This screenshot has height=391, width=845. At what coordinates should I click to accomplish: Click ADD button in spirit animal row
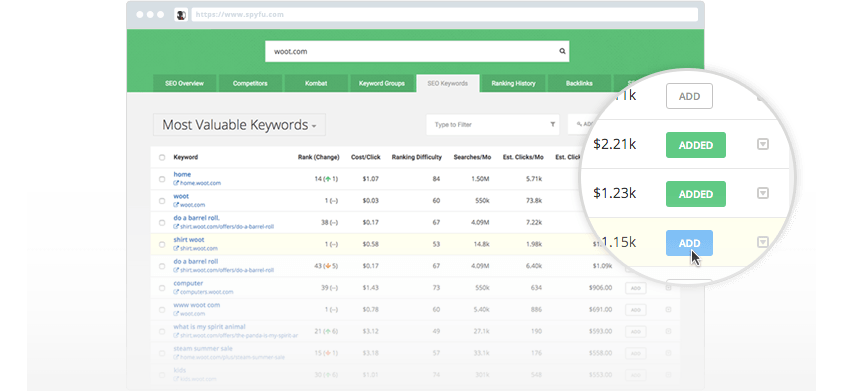point(635,331)
